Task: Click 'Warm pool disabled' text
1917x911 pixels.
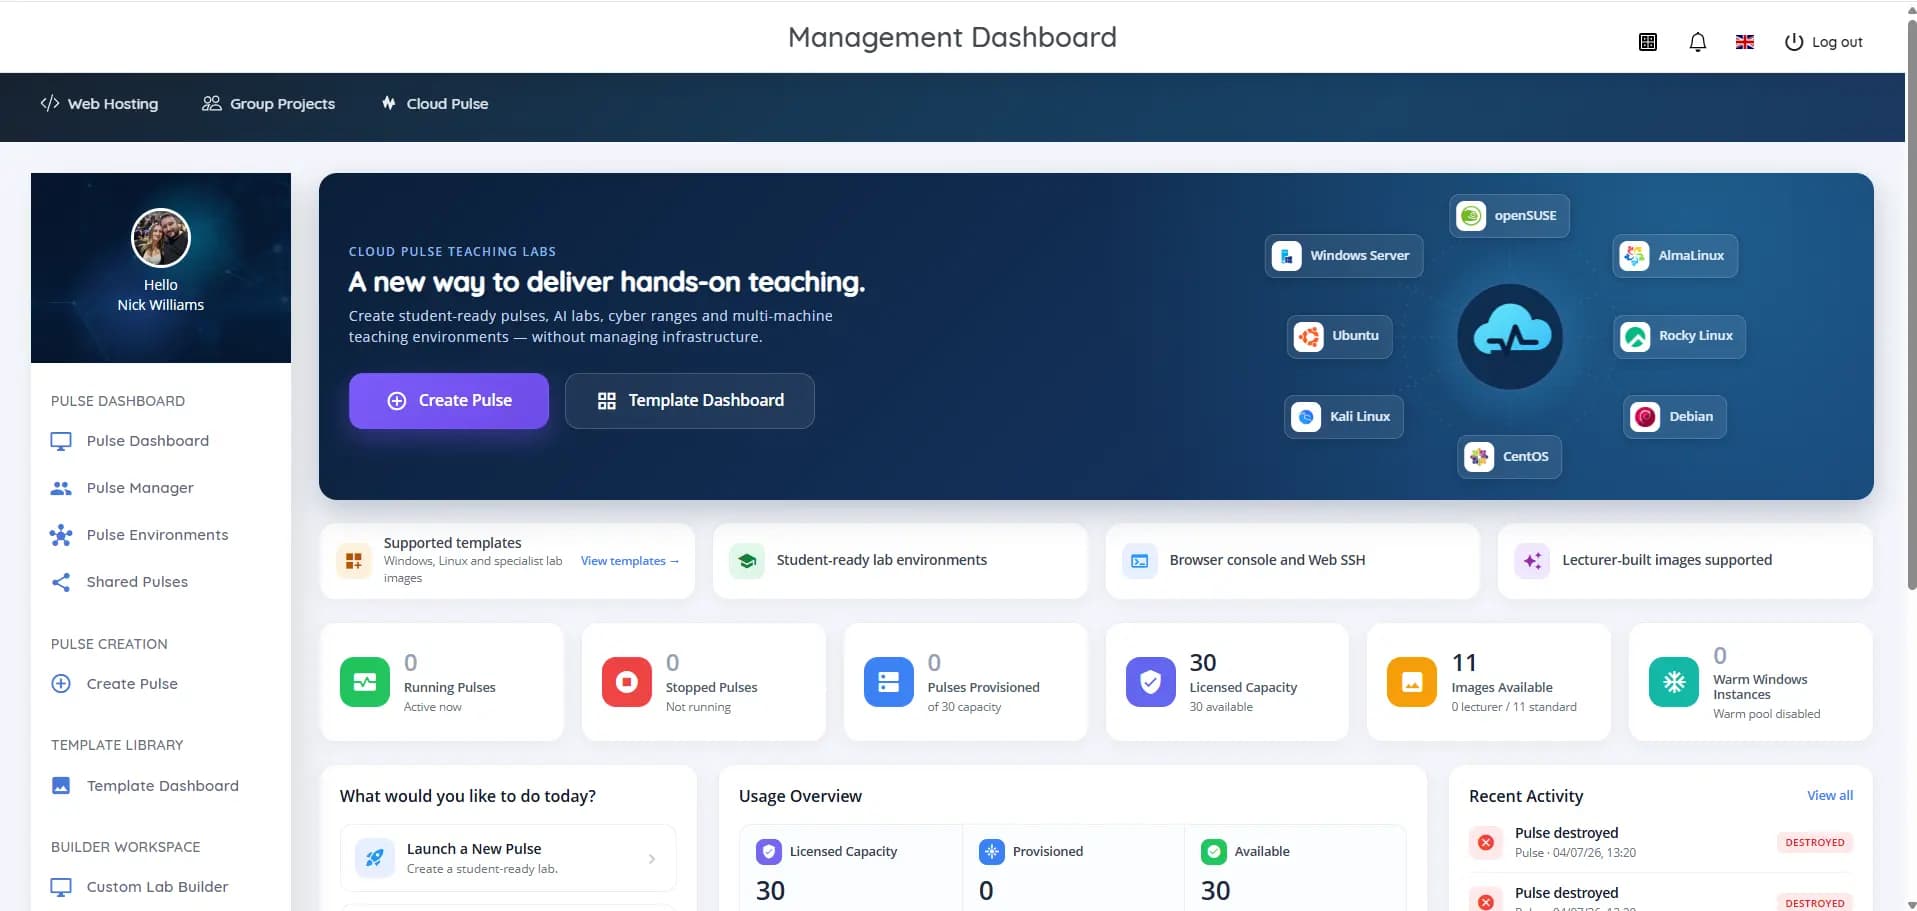Action: (x=1766, y=714)
